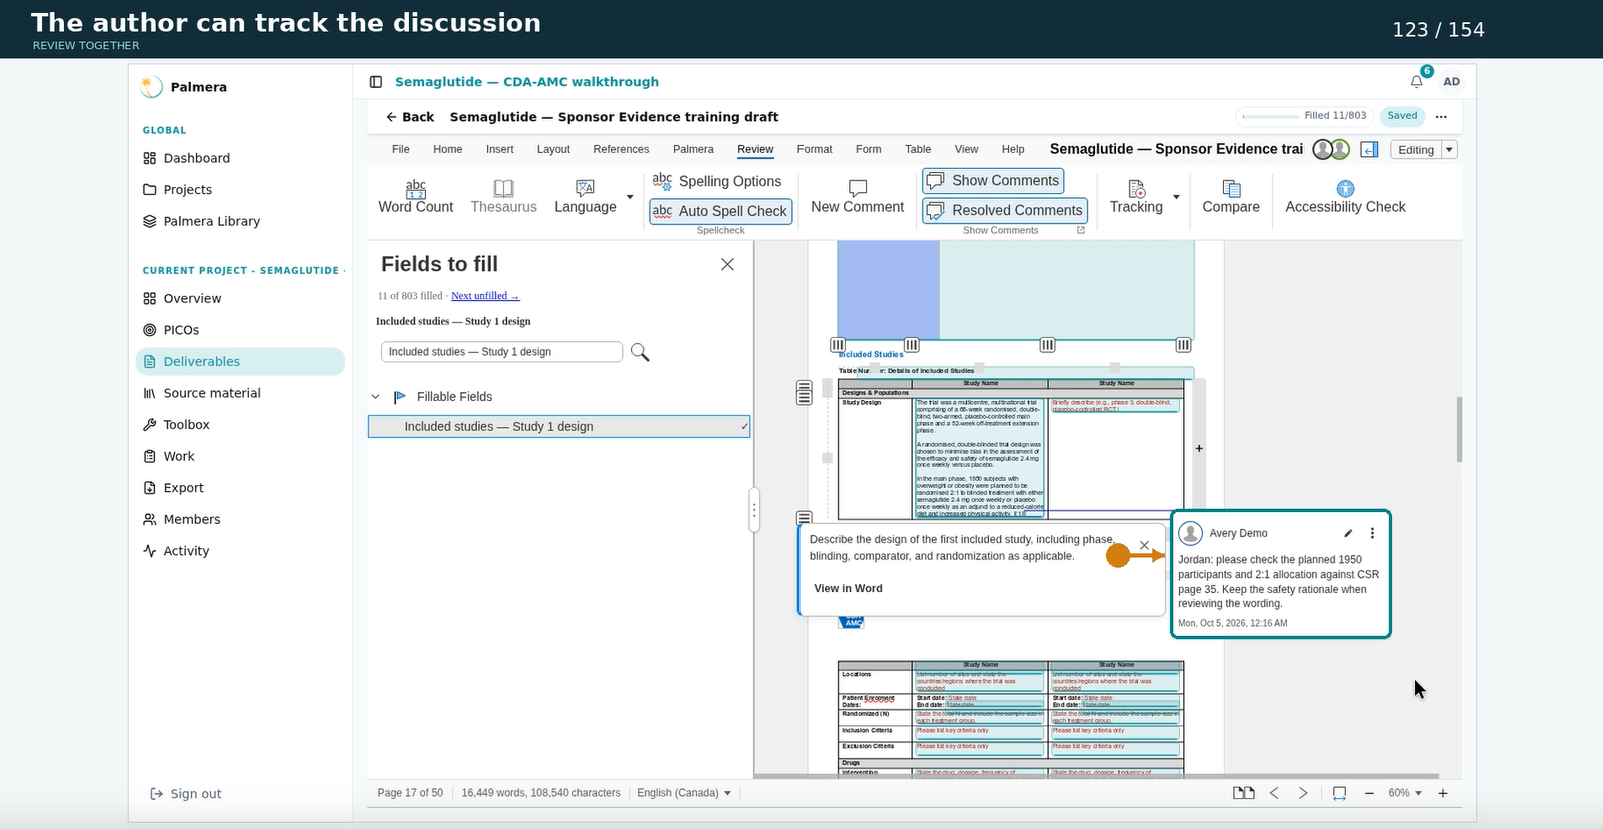Open the Thesaurus tool
1603x830 pixels.
(503, 197)
